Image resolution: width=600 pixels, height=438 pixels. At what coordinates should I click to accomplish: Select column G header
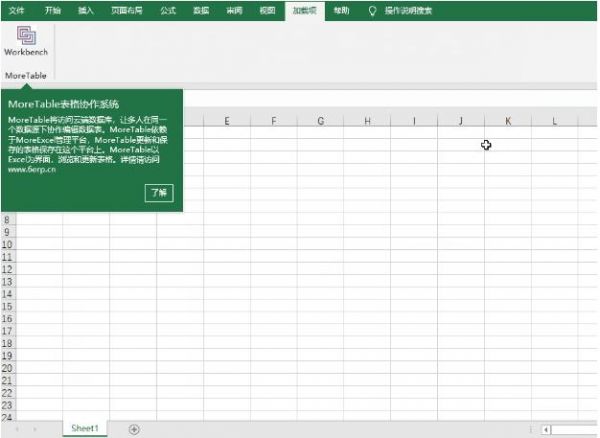(x=321, y=121)
